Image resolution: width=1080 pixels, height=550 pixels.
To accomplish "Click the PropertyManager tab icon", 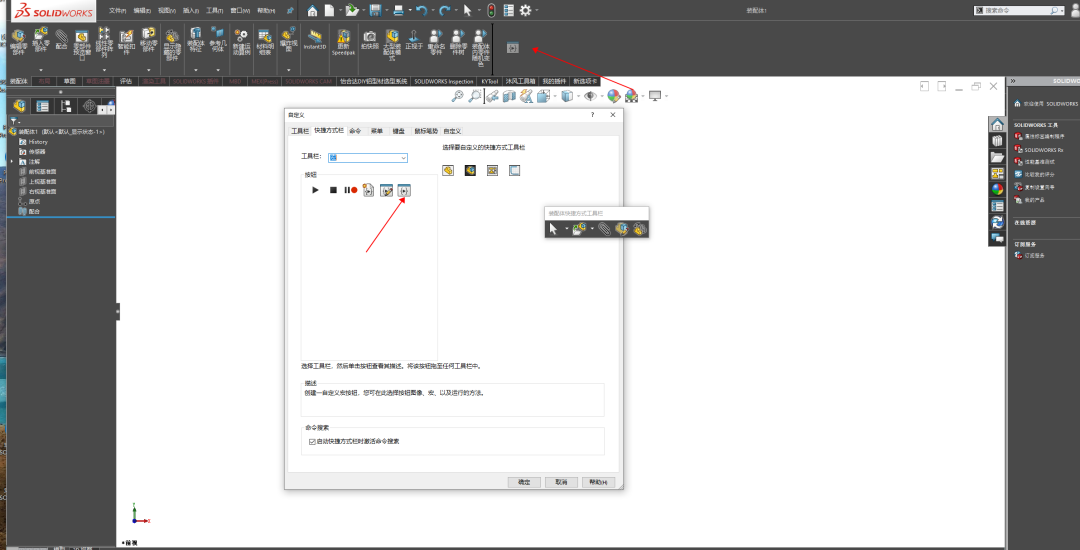I will (43, 106).
